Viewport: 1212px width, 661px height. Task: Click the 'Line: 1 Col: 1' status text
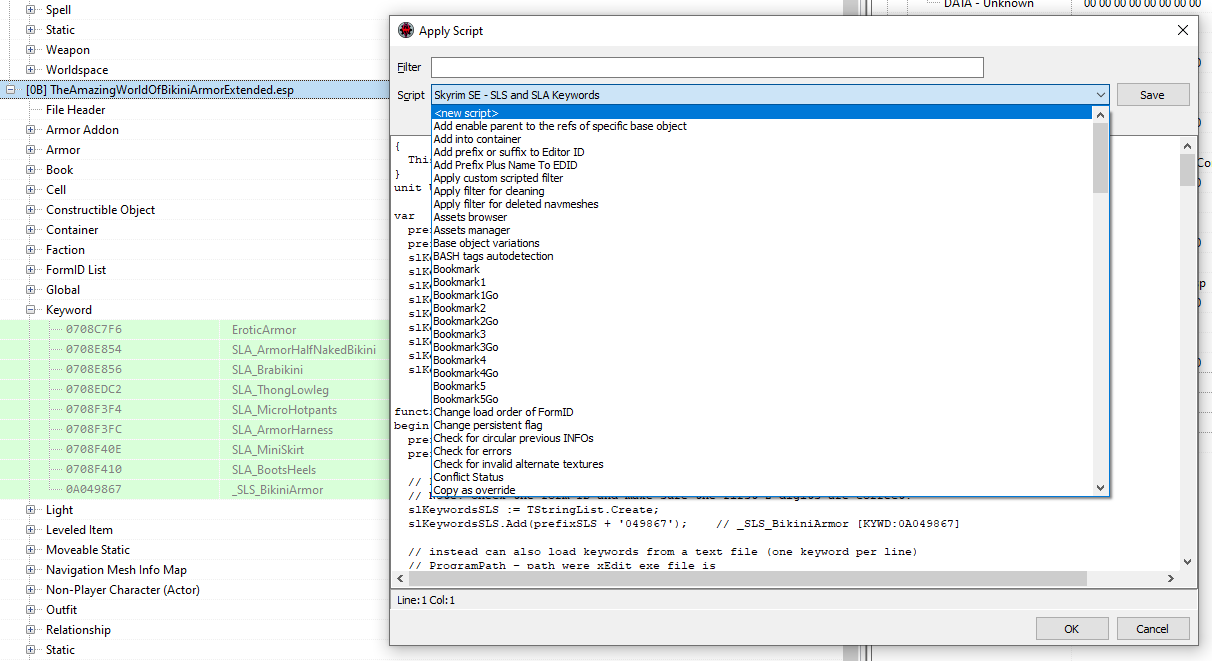[426, 600]
